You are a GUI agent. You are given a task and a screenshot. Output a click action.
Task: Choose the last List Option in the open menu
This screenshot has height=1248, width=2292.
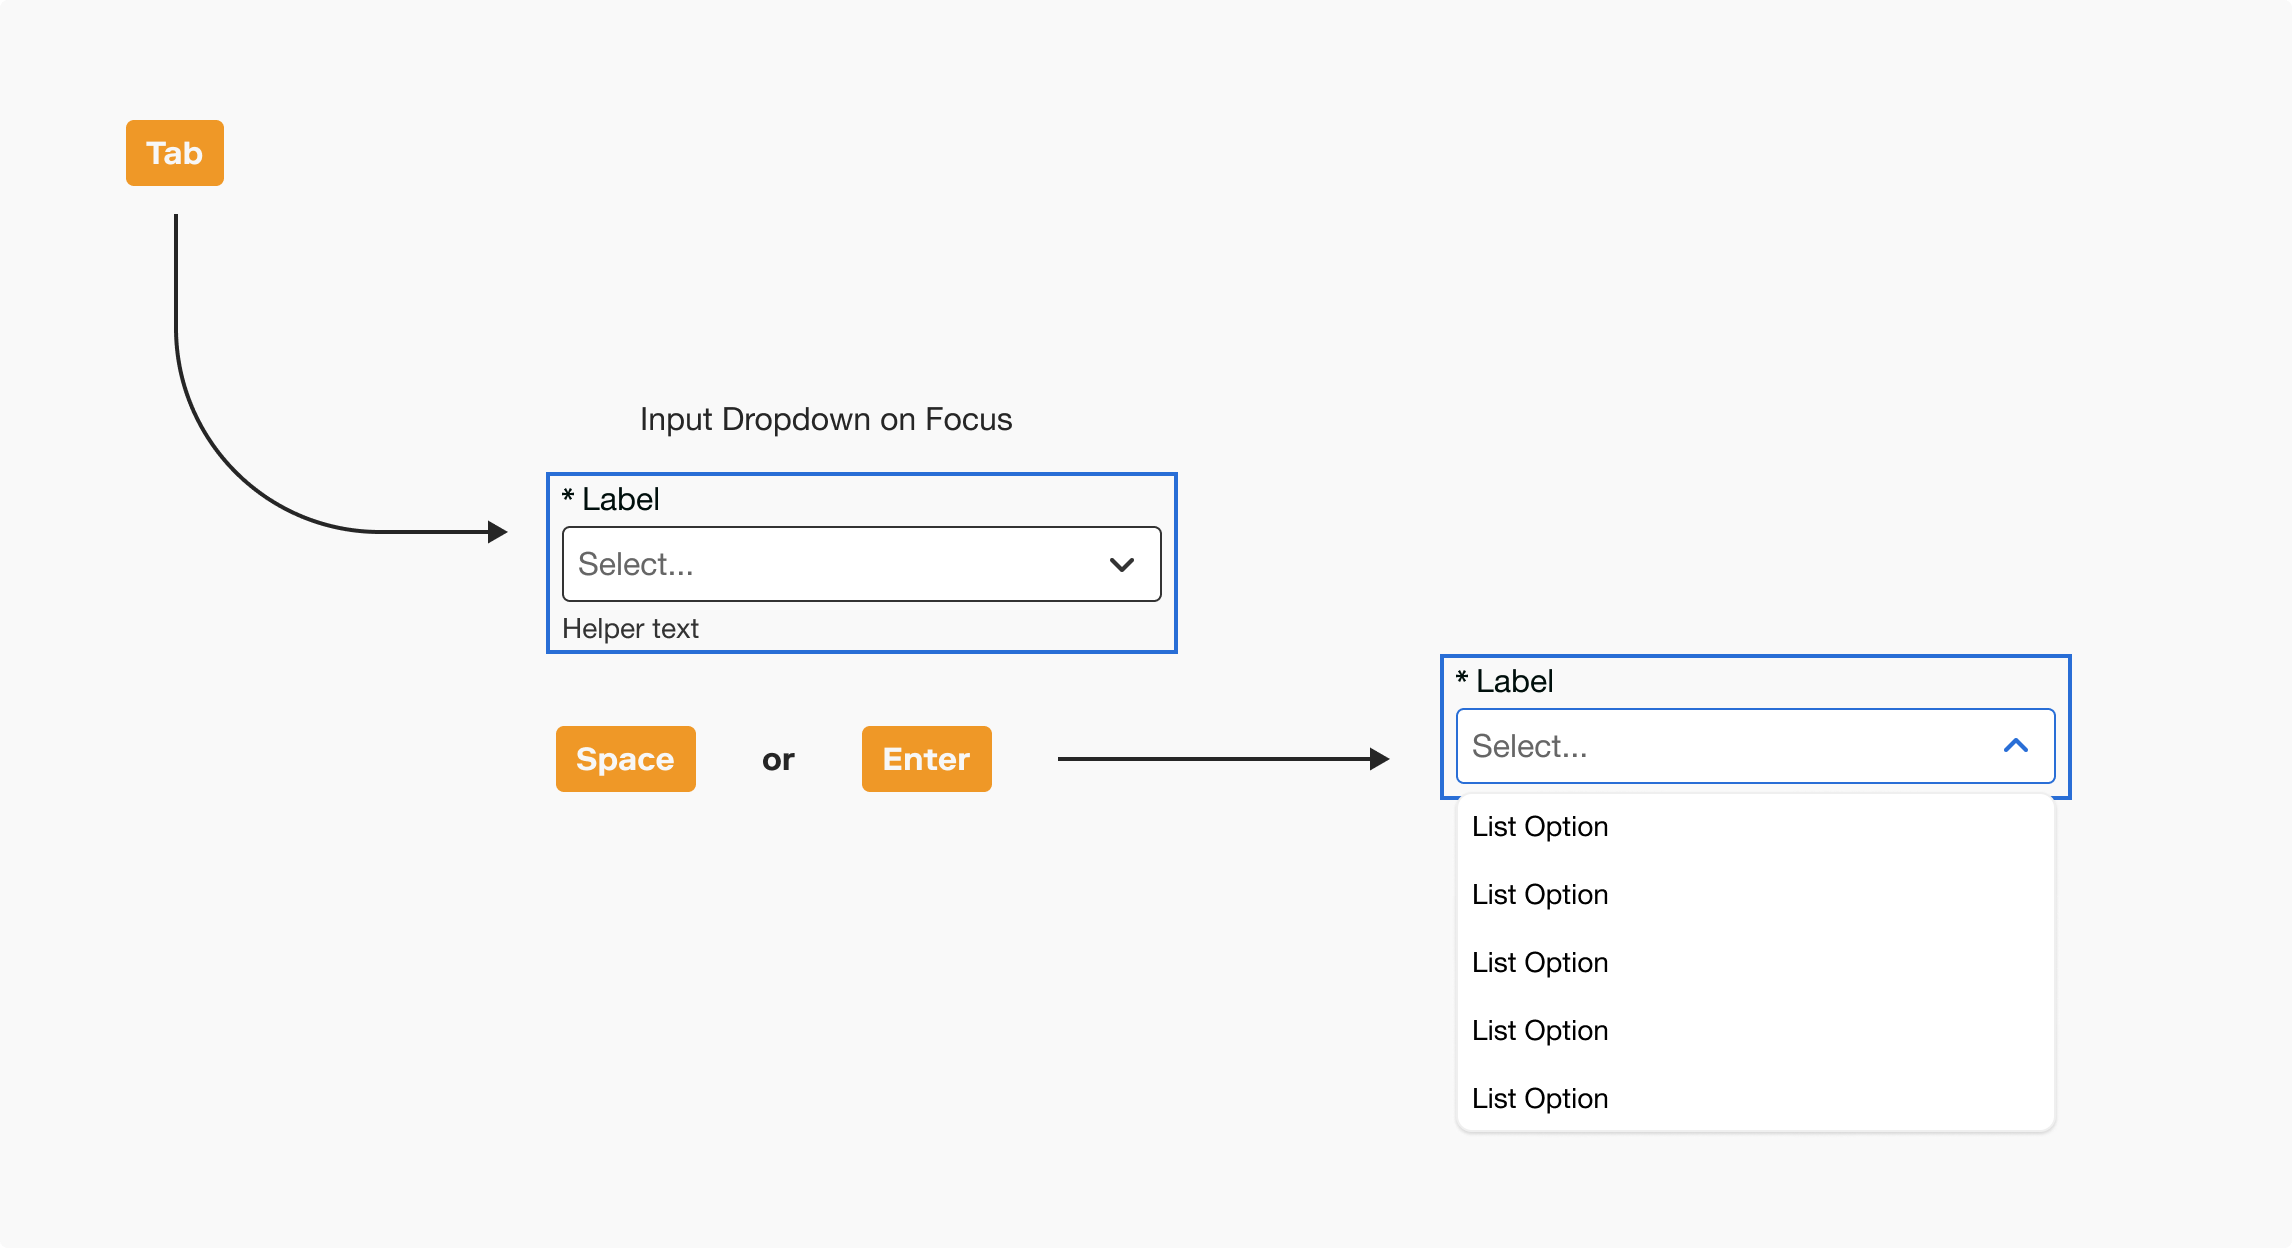(x=1756, y=1099)
